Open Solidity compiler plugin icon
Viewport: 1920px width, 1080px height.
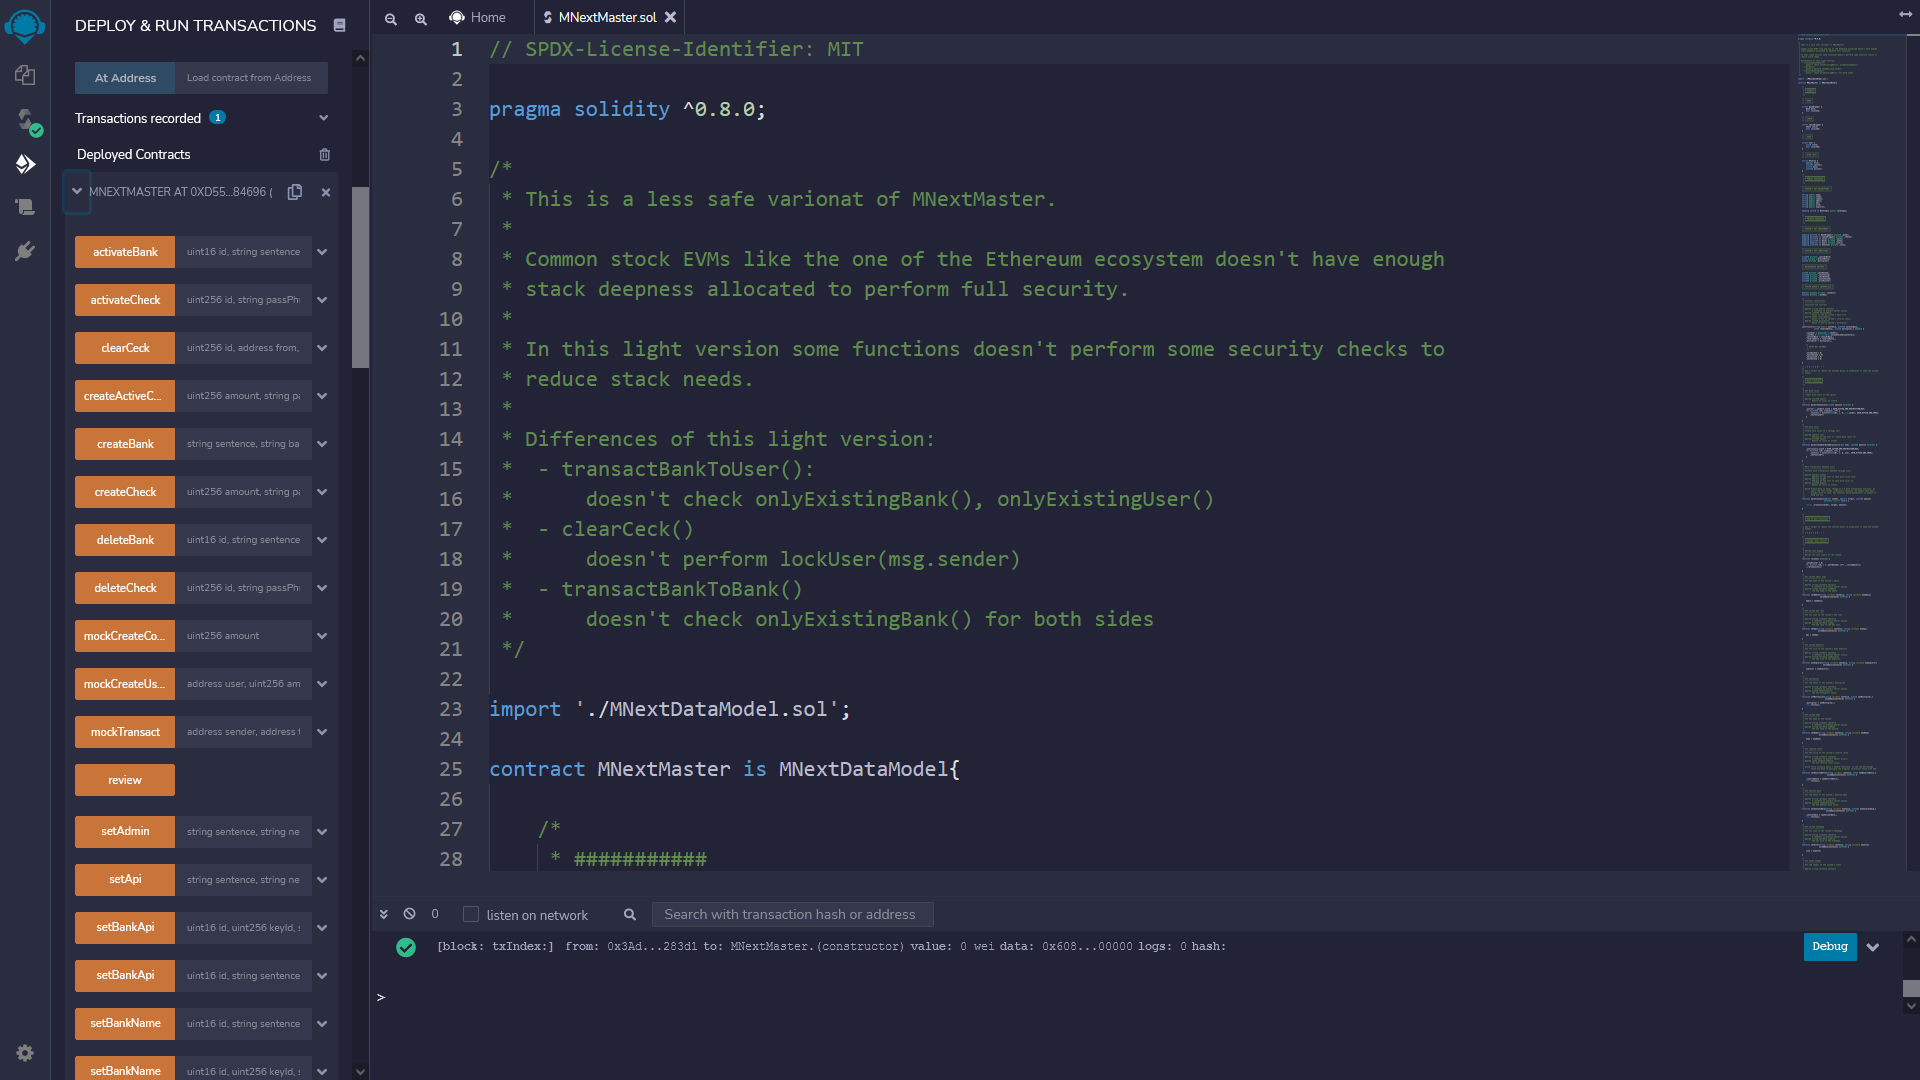pyautogui.click(x=25, y=120)
